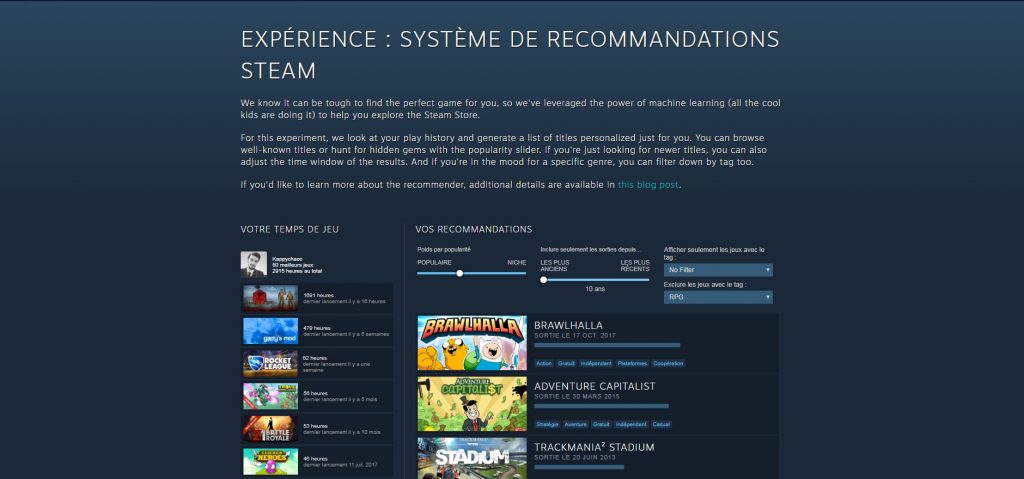
Task: Click the '46 heures' playtime text
Action: (x=315, y=459)
